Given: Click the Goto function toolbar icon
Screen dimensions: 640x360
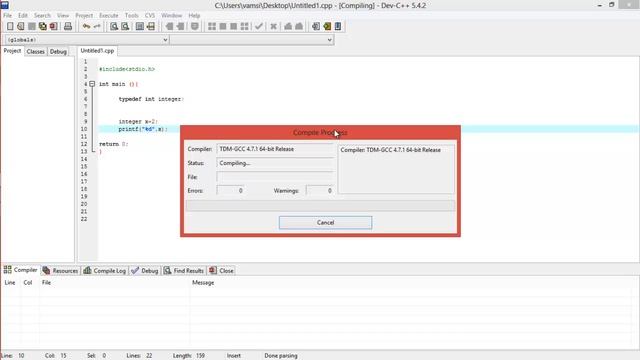Looking at the screenshot, I should [140, 26].
